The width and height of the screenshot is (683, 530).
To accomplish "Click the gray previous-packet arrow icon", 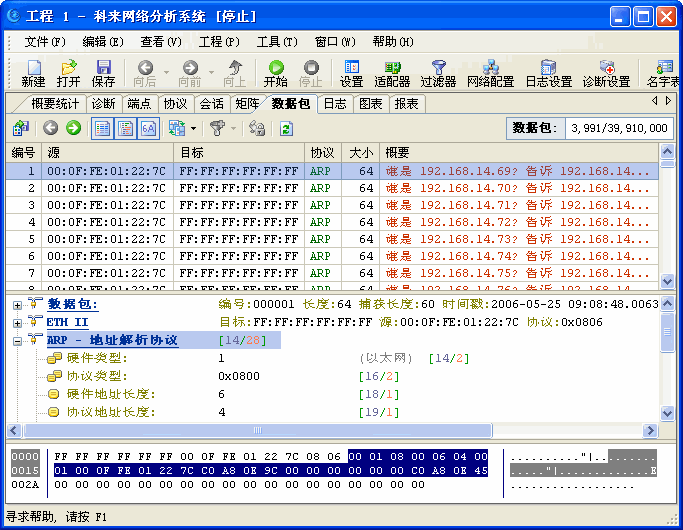I will click(x=51, y=128).
